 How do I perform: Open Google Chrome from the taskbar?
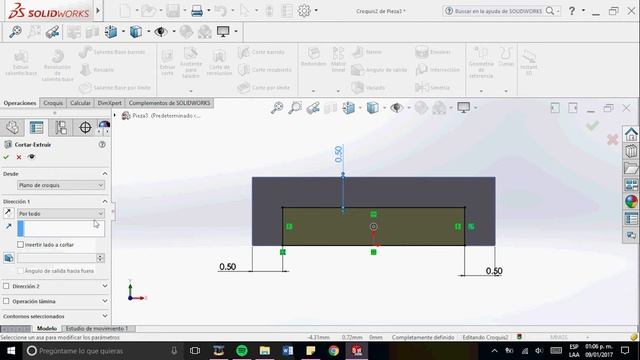(333, 351)
